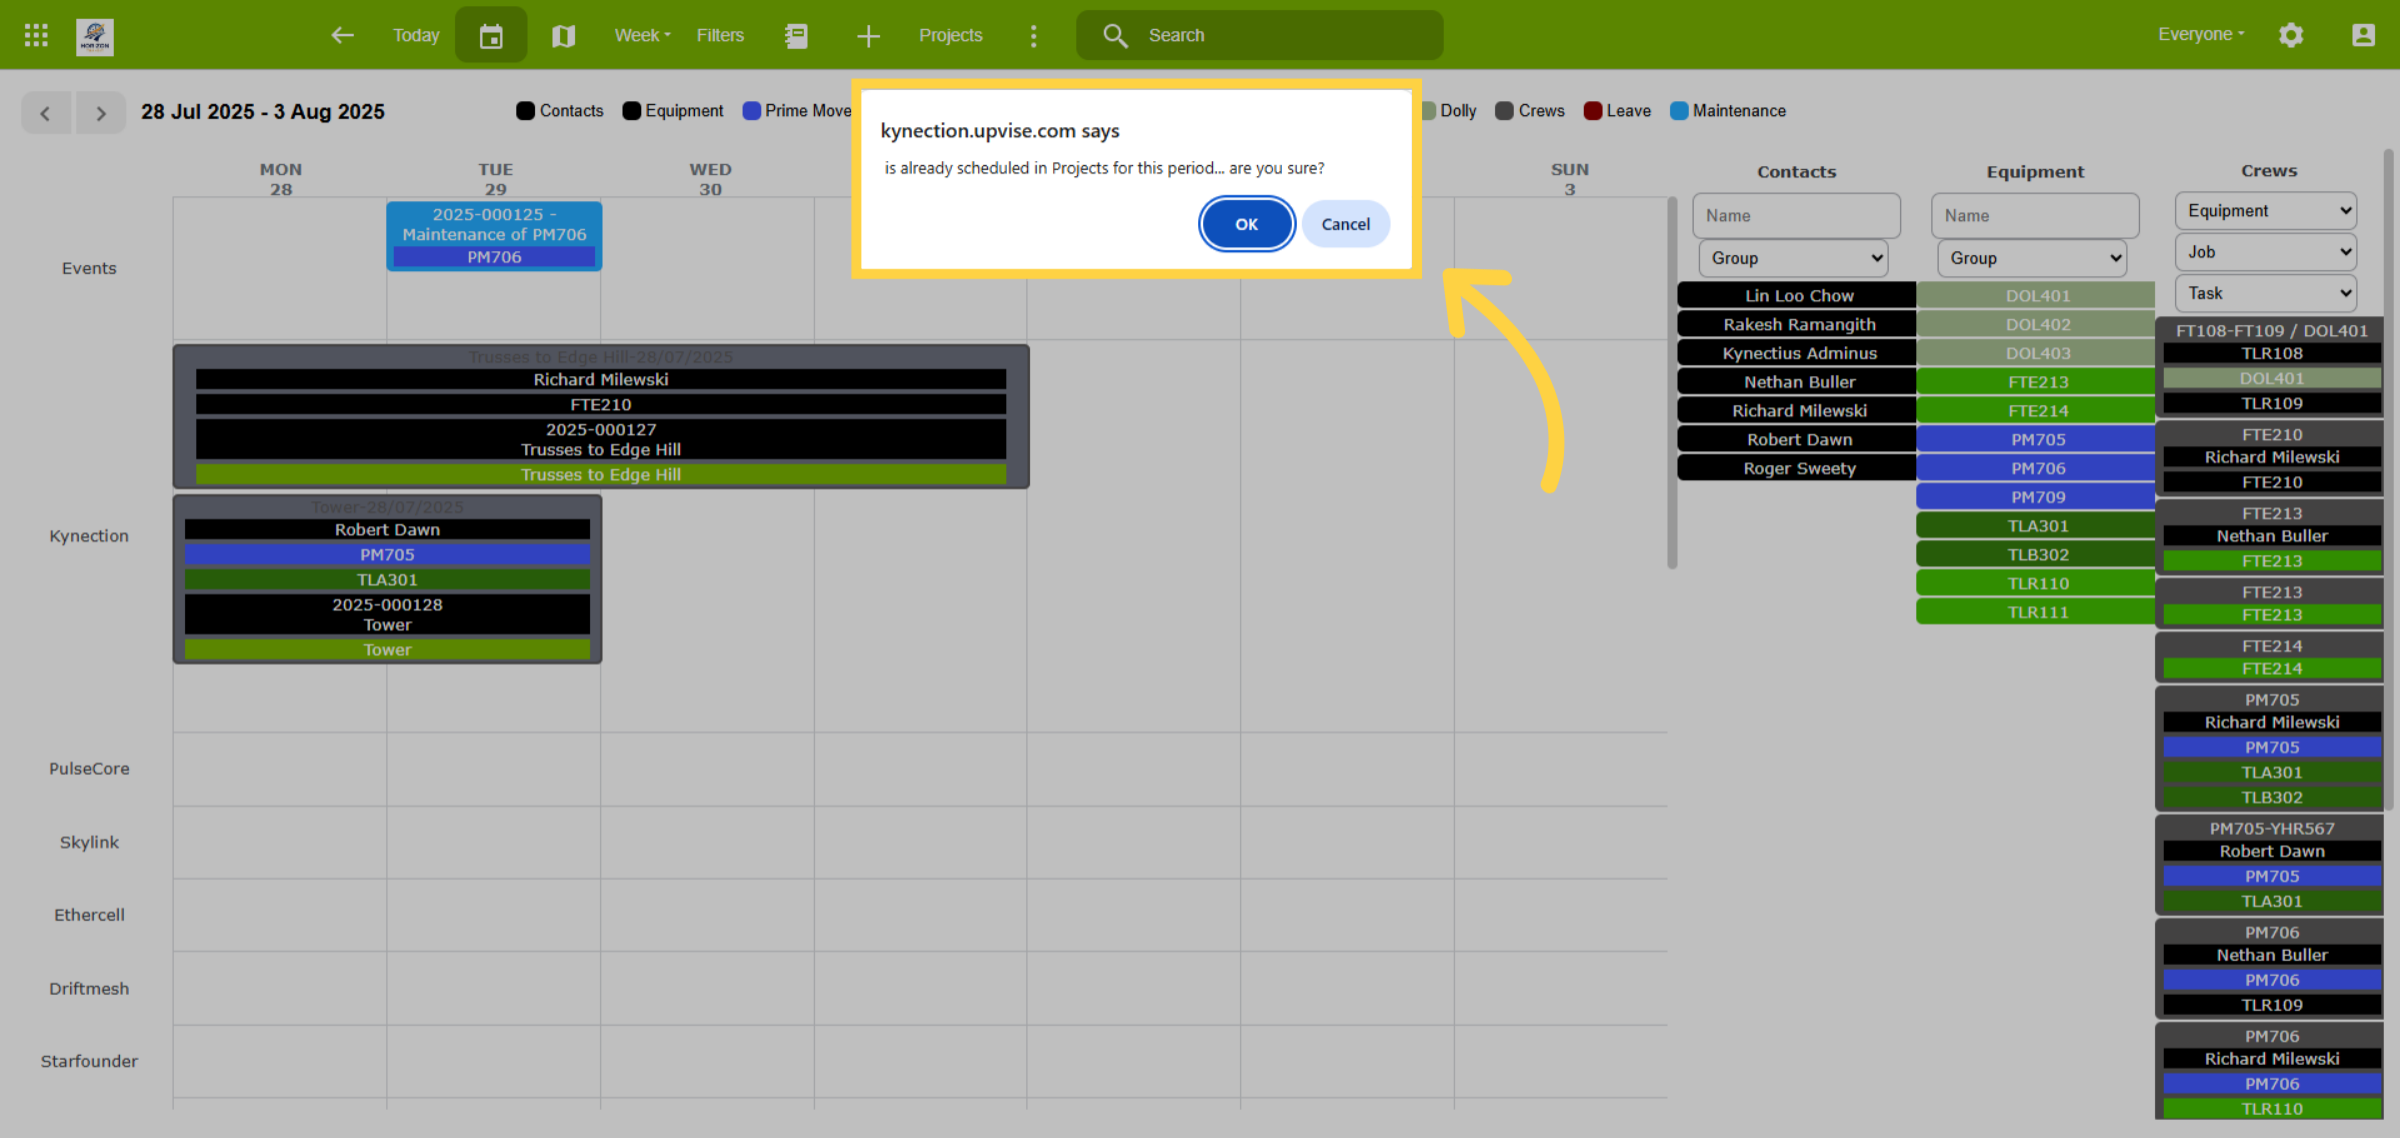Click Robert Dawn in Tower booking
The width and height of the screenshot is (2400, 1138).
[x=387, y=529]
